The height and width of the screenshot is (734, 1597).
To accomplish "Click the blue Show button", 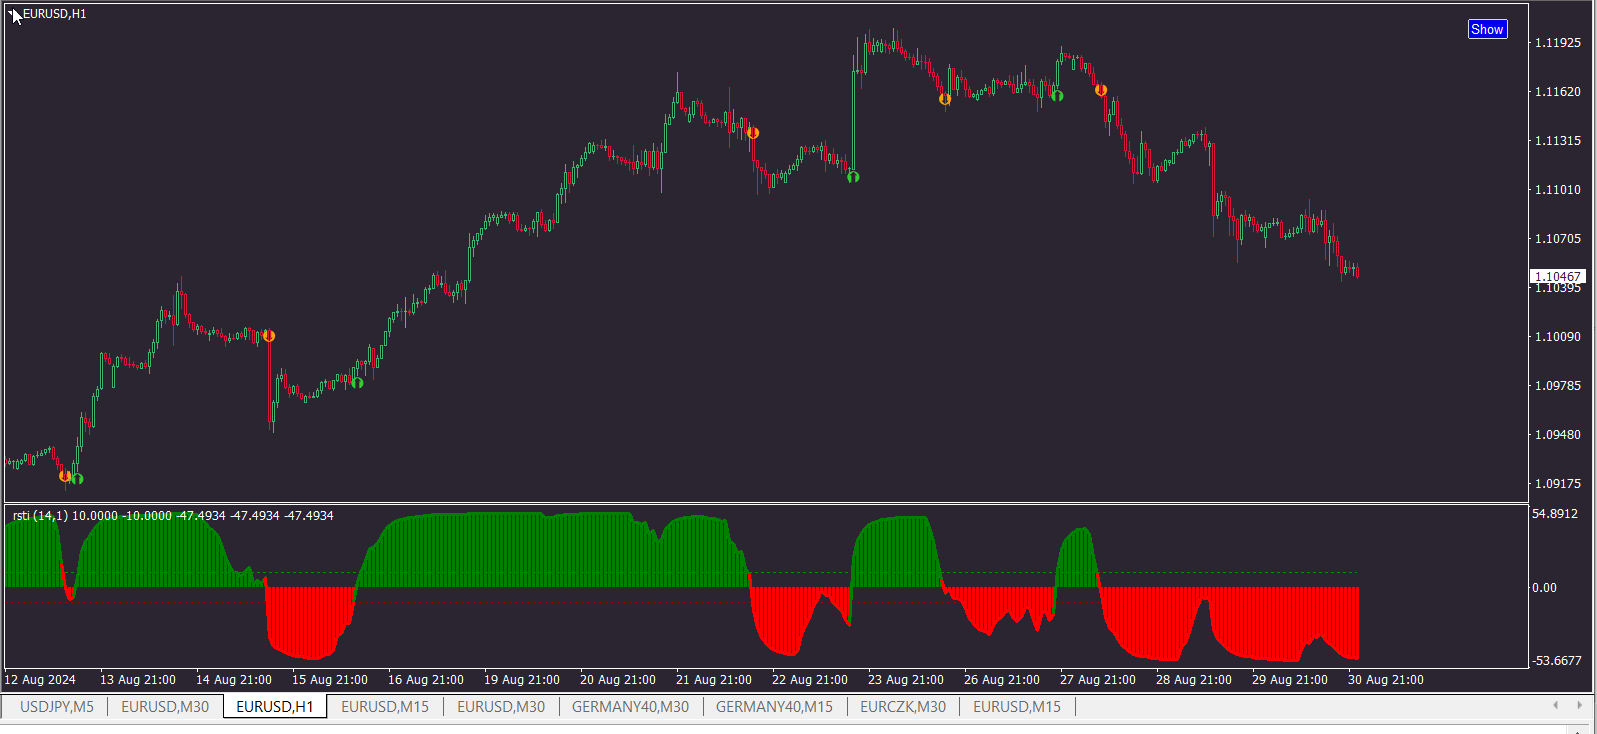I will tap(1487, 29).
